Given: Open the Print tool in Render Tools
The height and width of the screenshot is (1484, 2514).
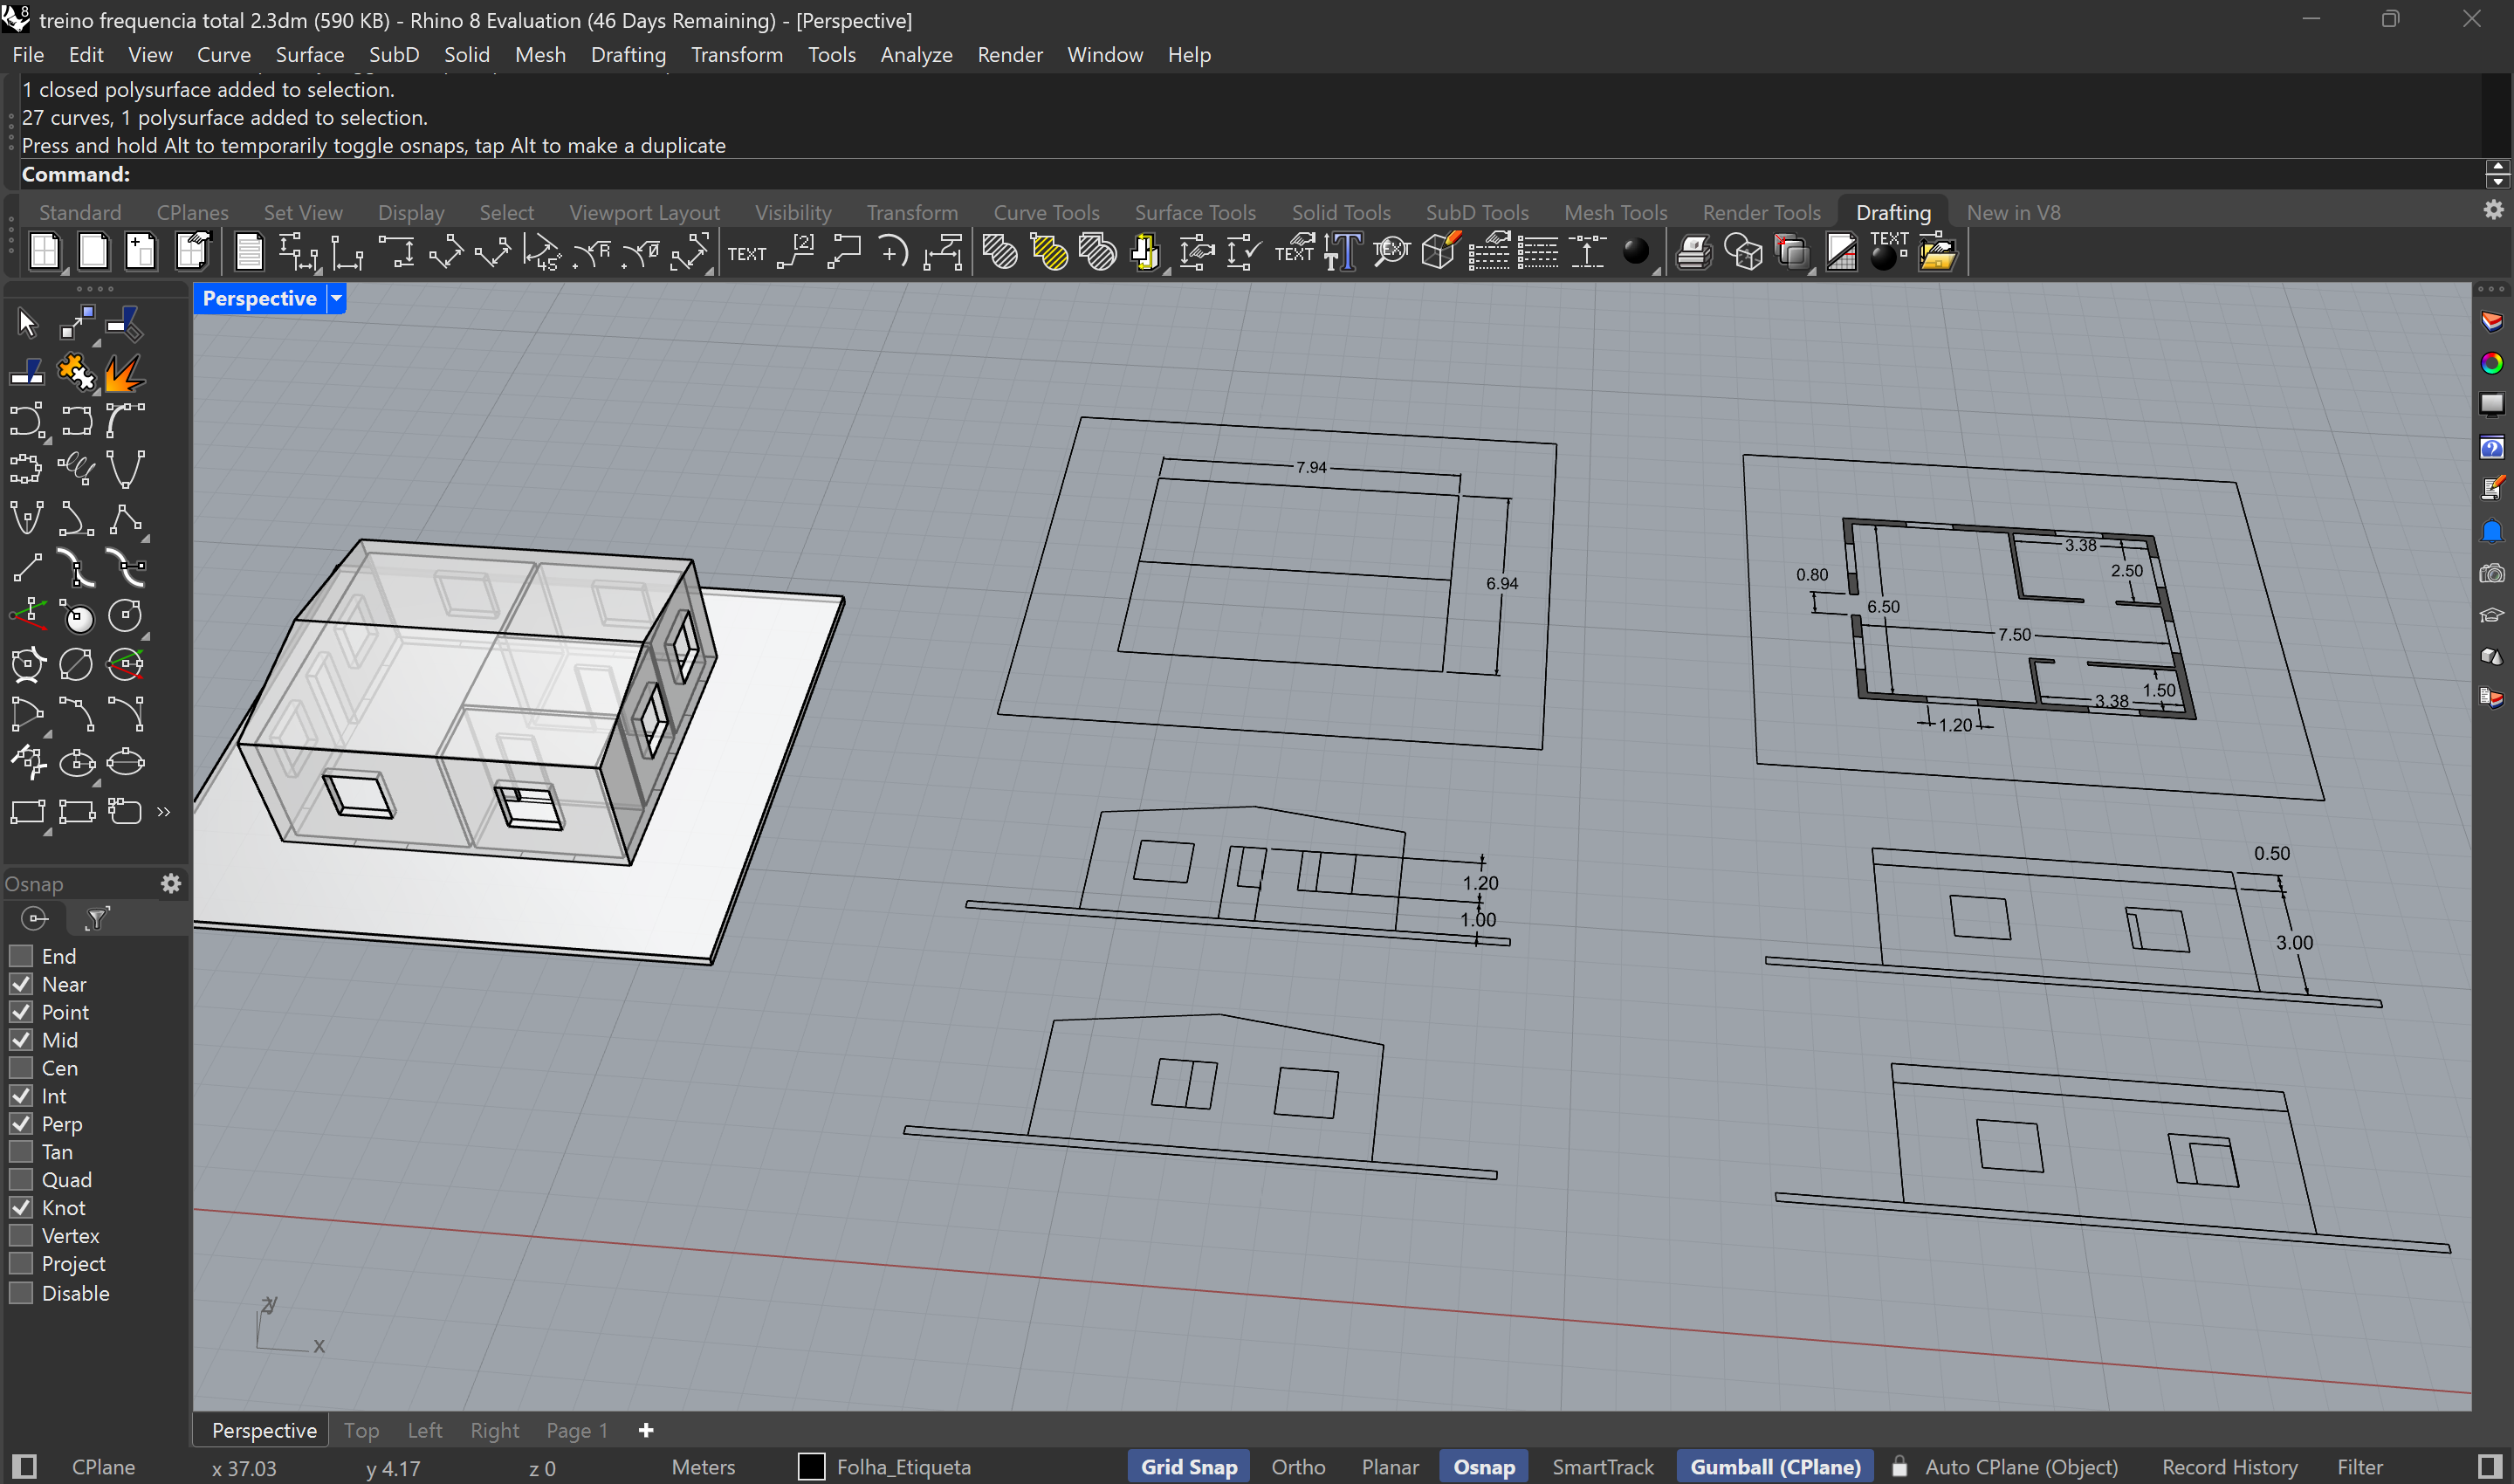Looking at the screenshot, I should point(1693,252).
